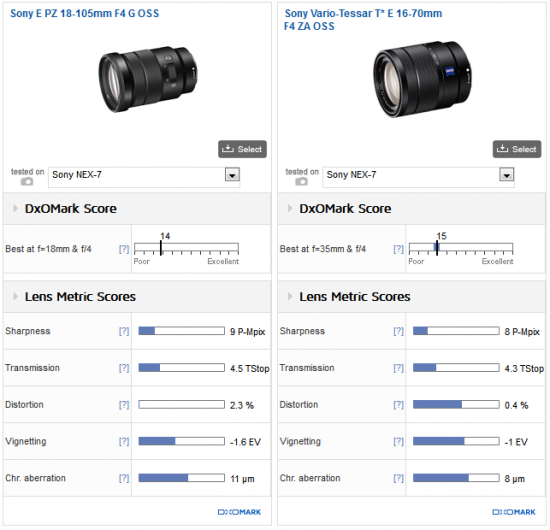Open Chr. aberration help [?] for 16-70mm lens
The height and width of the screenshot is (530, 550).
coord(398,478)
